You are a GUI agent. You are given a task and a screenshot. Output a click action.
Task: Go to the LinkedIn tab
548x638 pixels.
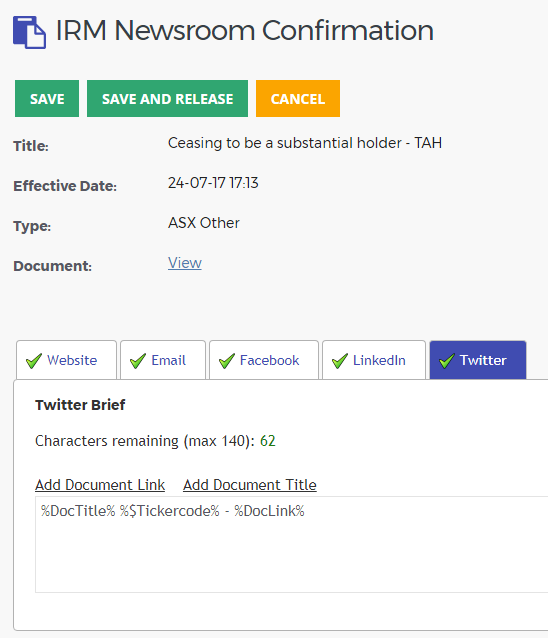(x=374, y=360)
